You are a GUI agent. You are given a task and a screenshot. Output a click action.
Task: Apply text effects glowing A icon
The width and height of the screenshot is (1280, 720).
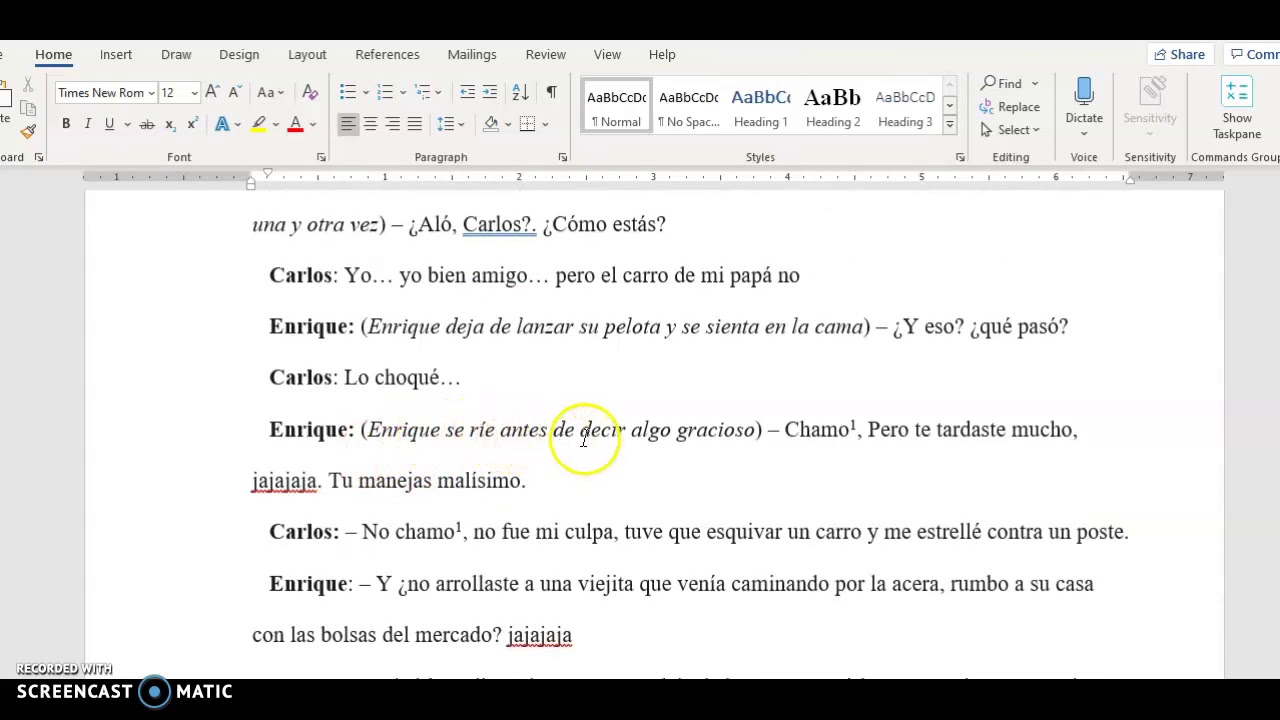pyautogui.click(x=222, y=124)
